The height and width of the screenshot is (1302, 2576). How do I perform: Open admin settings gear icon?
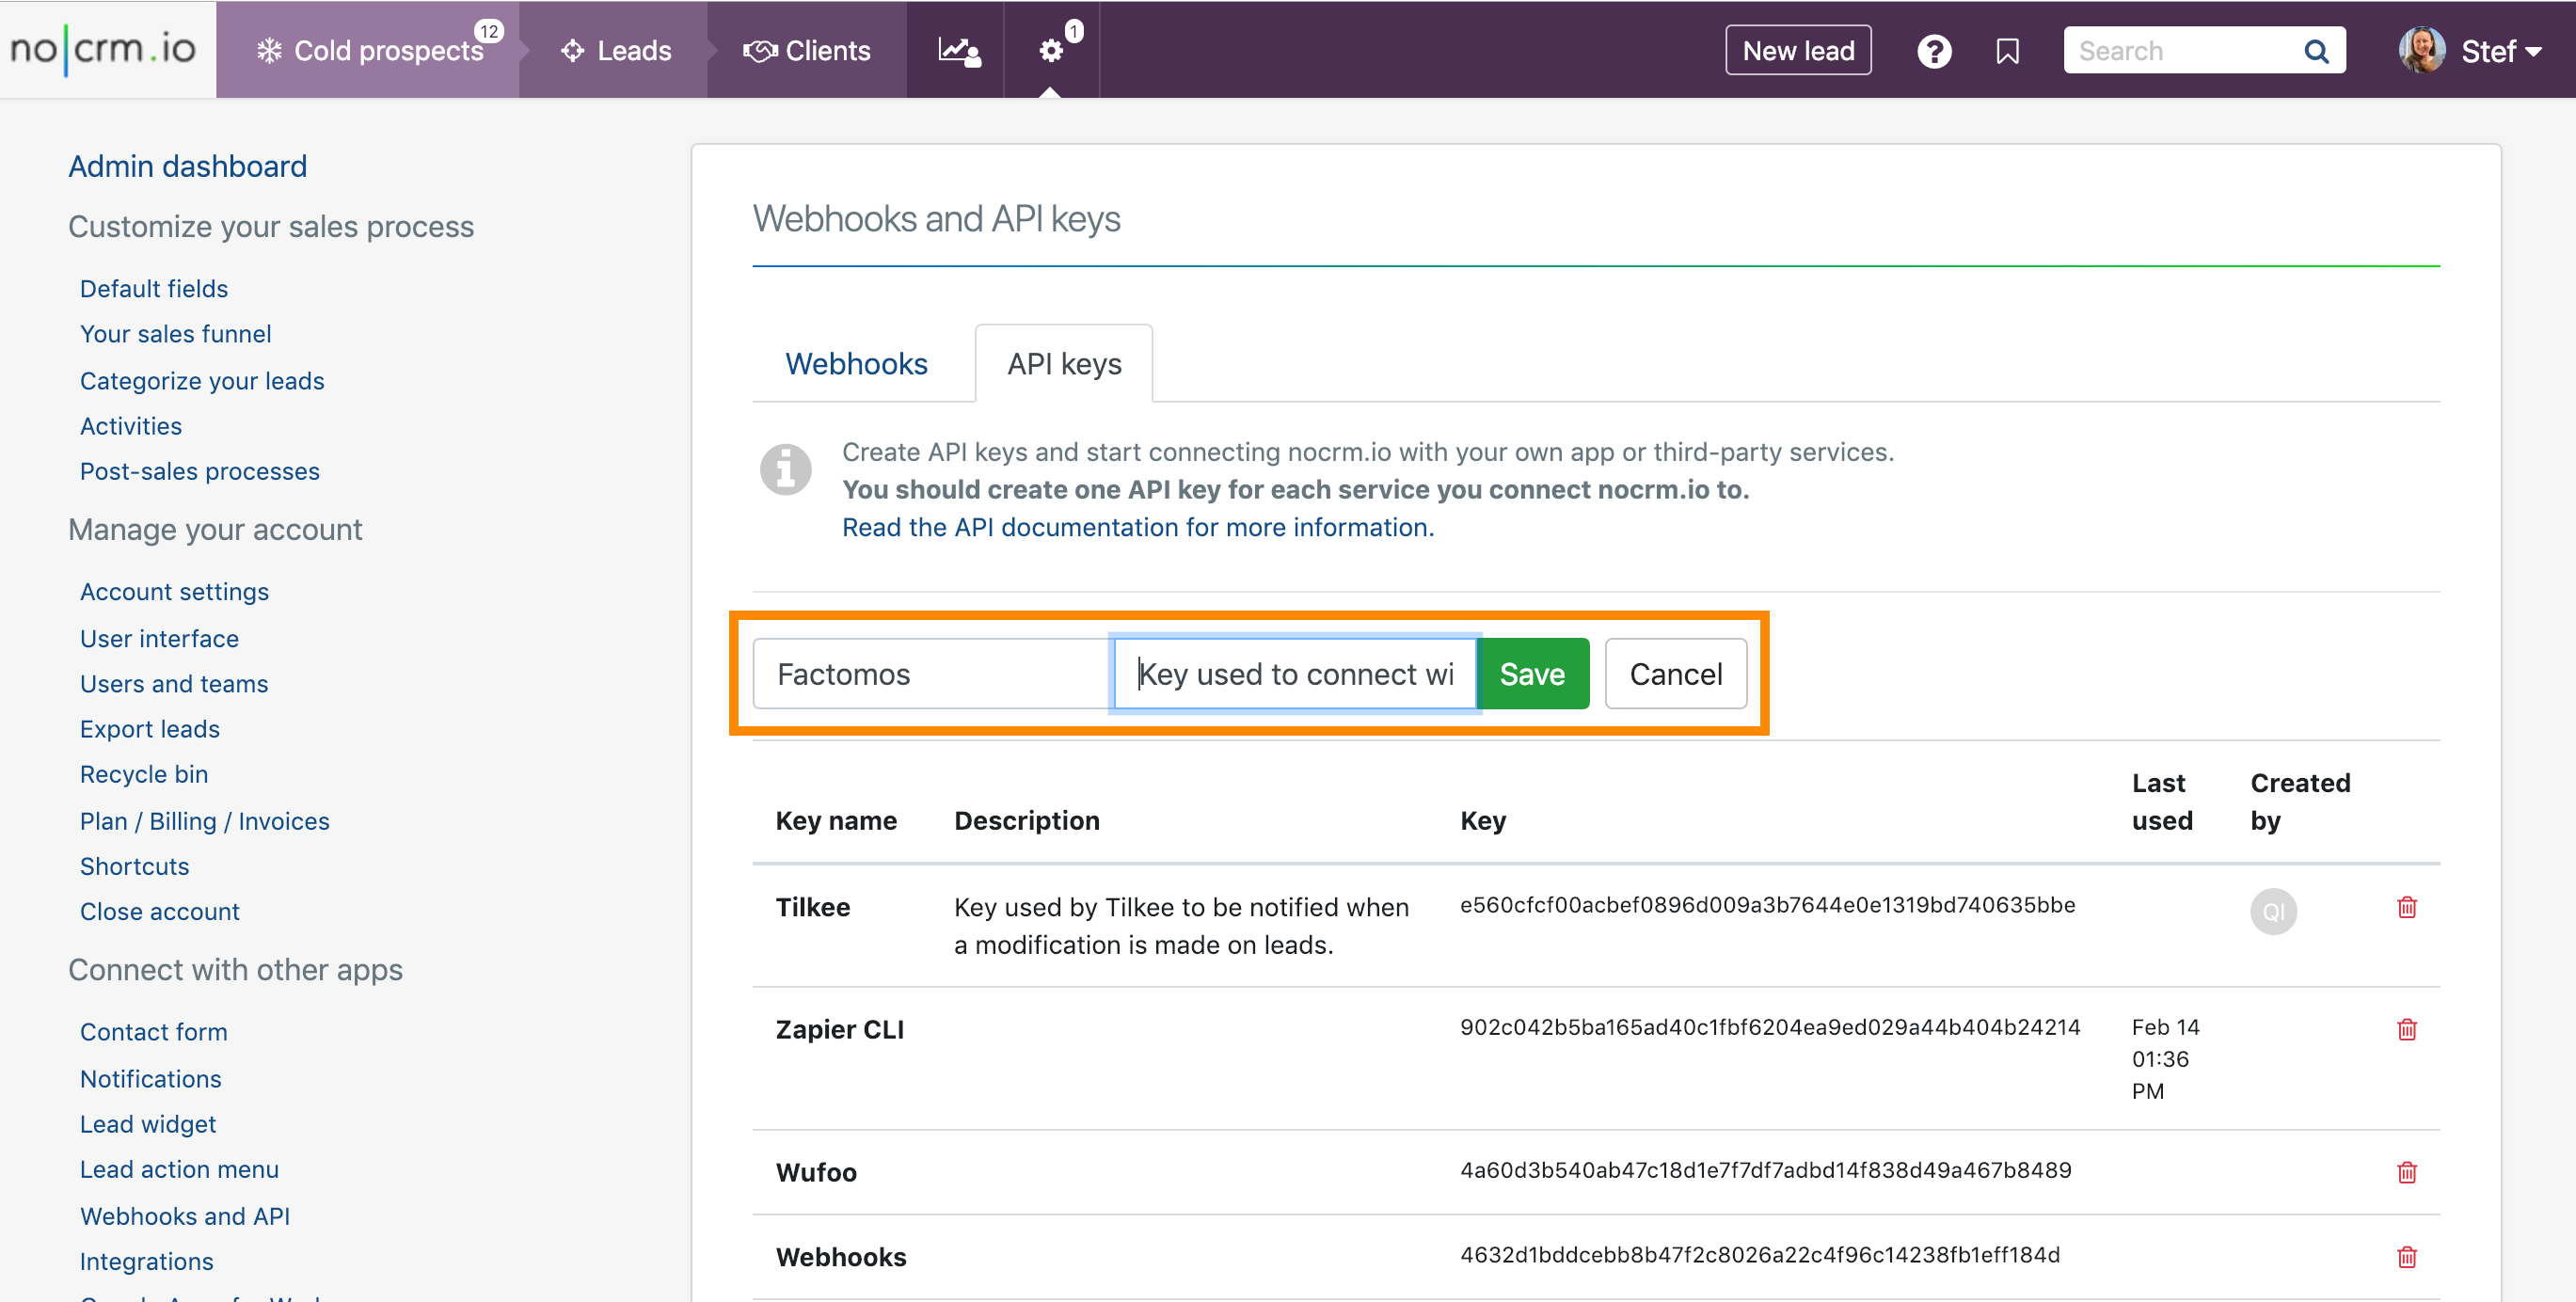1050,51
